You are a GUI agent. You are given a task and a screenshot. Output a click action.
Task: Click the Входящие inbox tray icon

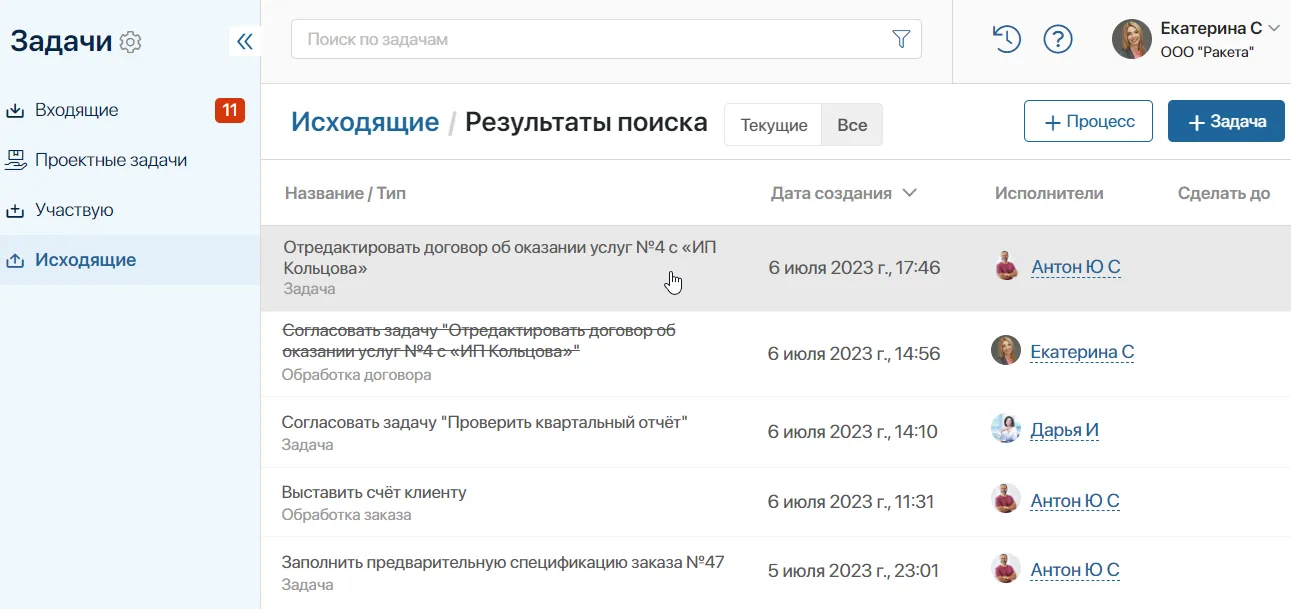(x=15, y=111)
